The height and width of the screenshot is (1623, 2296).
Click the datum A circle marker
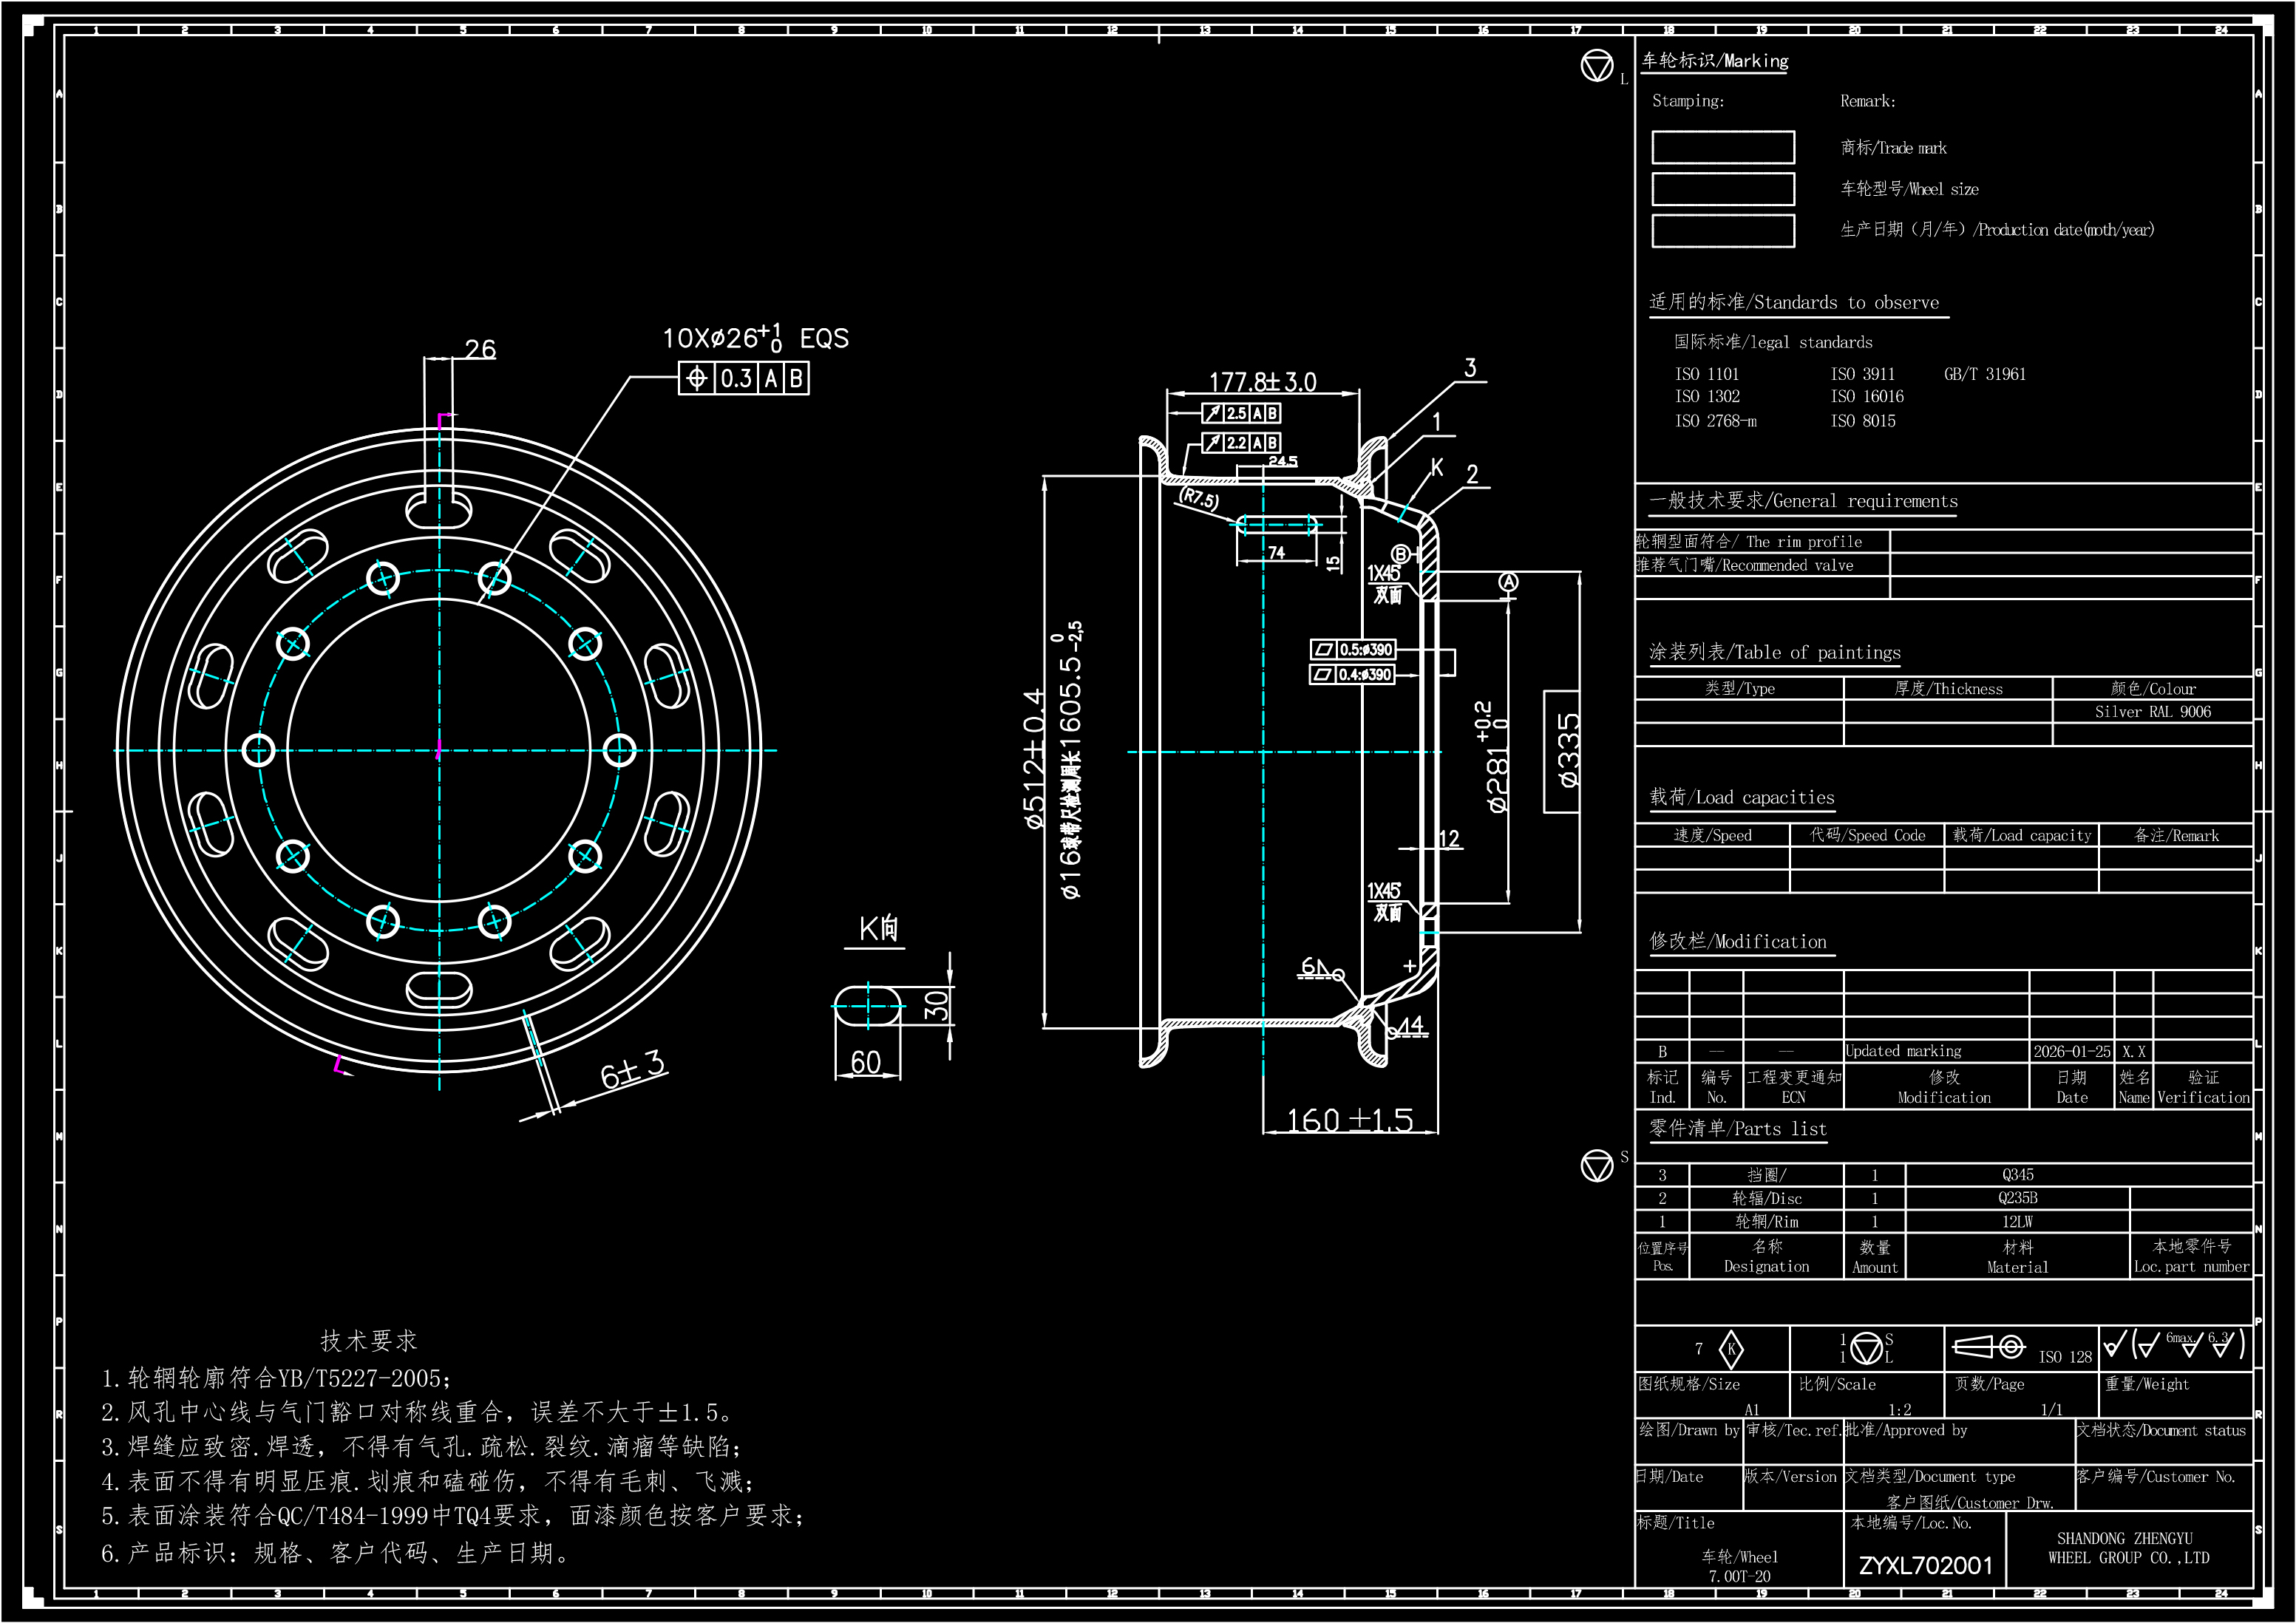[1508, 582]
